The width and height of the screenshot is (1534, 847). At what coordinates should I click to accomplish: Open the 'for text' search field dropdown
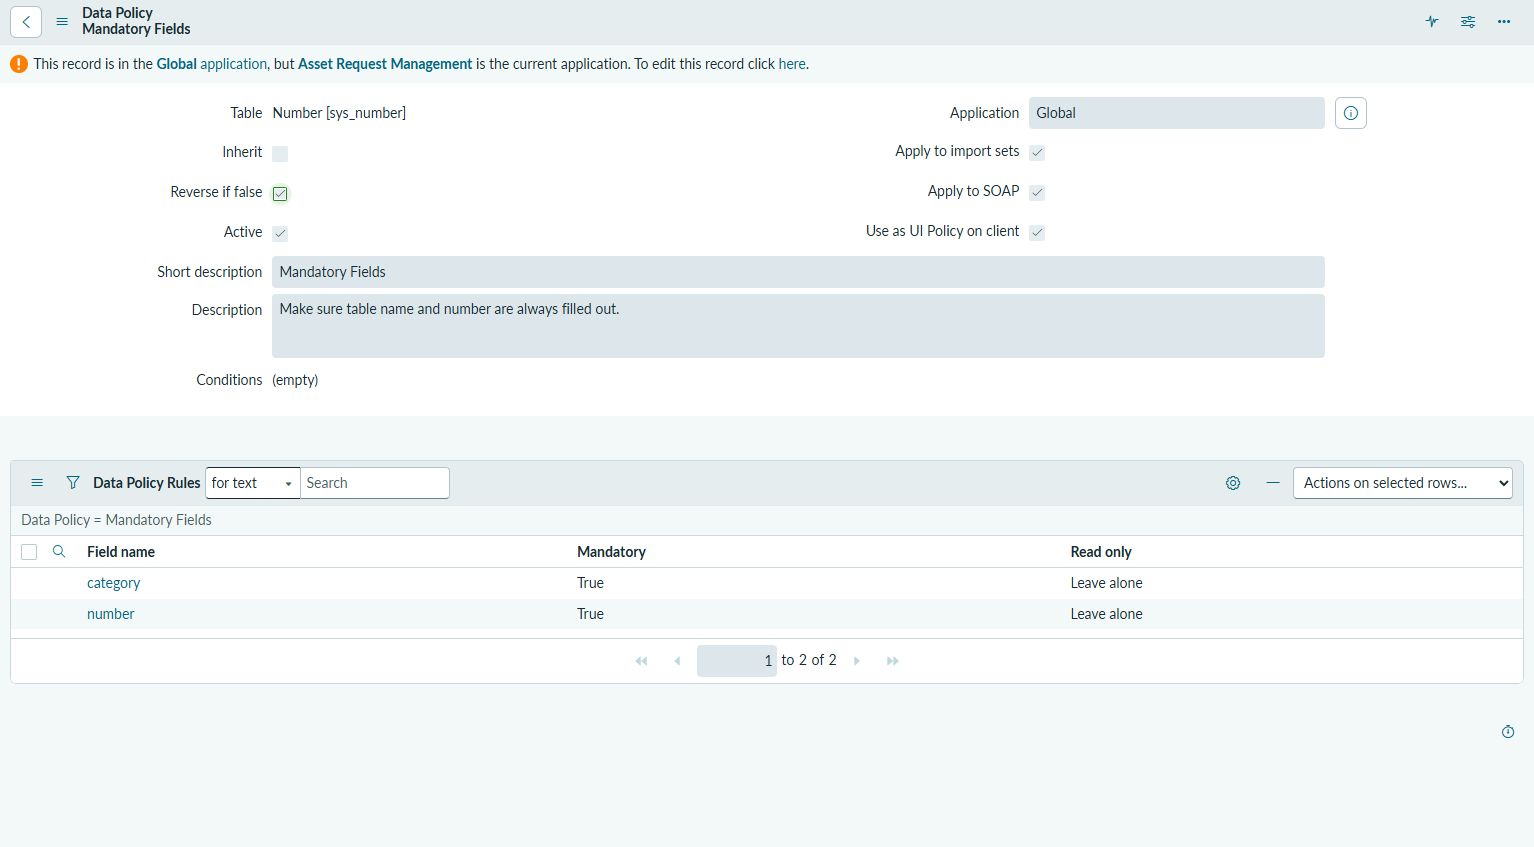[x=253, y=483]
